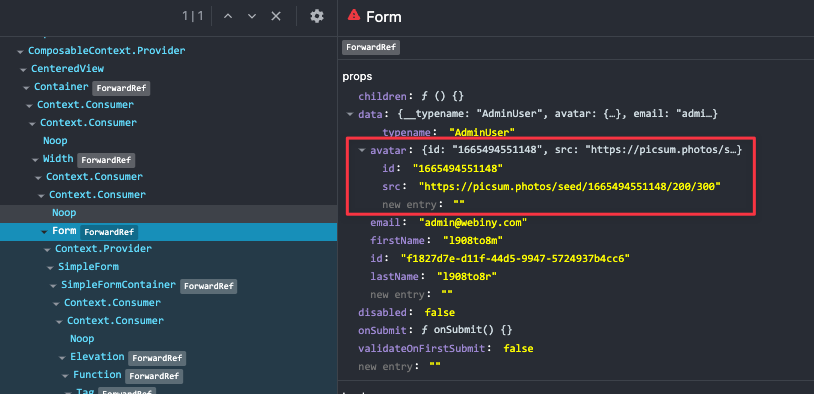Select the ComposableContext.Provider component
Viewport: 814px width, 394px height.
pyautogui.click(x=106, y=51)
